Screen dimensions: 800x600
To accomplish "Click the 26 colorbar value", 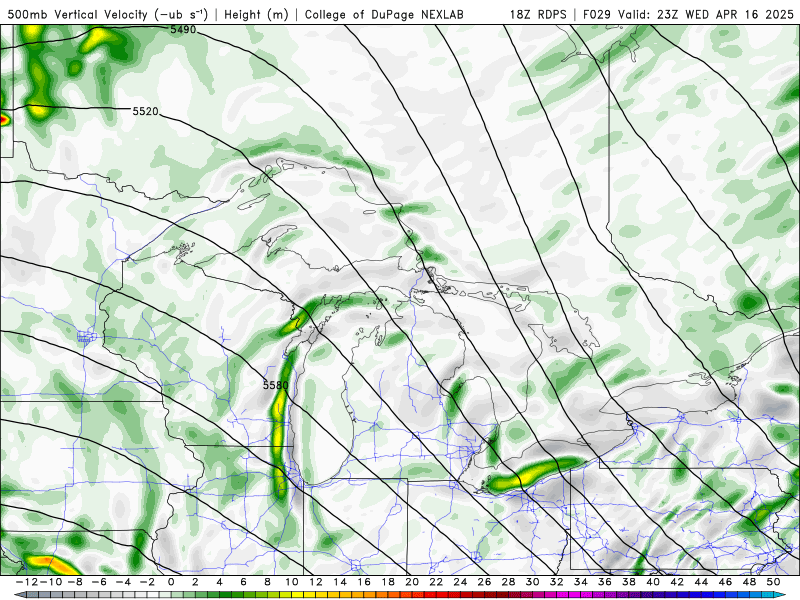I will tap(484, 582).
